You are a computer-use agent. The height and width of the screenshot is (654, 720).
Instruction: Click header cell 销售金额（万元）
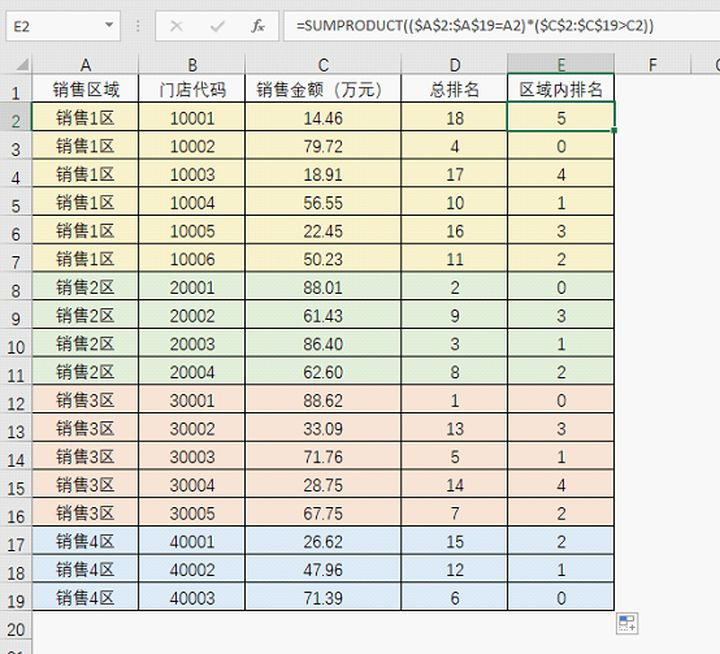323,89
